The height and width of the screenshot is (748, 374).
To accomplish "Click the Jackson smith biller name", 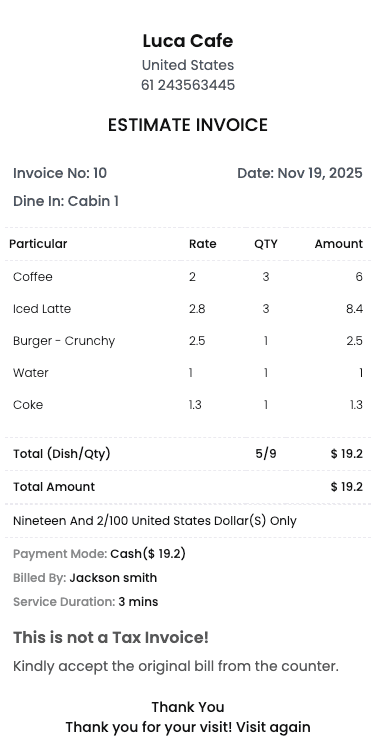I will 113,578.
